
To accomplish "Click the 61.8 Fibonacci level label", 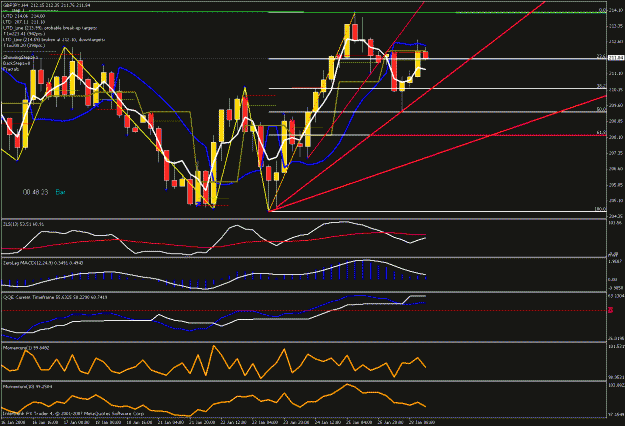I will coord(601,132).
